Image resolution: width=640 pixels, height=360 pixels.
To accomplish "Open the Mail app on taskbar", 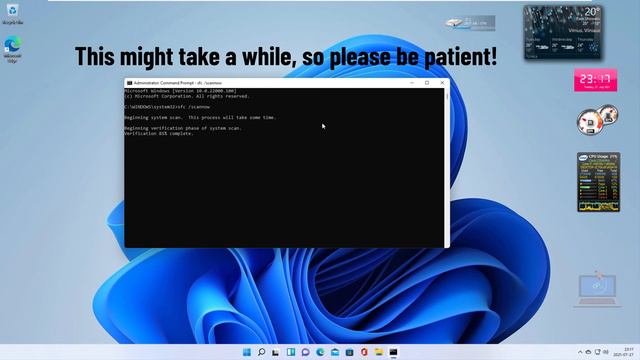I will (335, 352).
